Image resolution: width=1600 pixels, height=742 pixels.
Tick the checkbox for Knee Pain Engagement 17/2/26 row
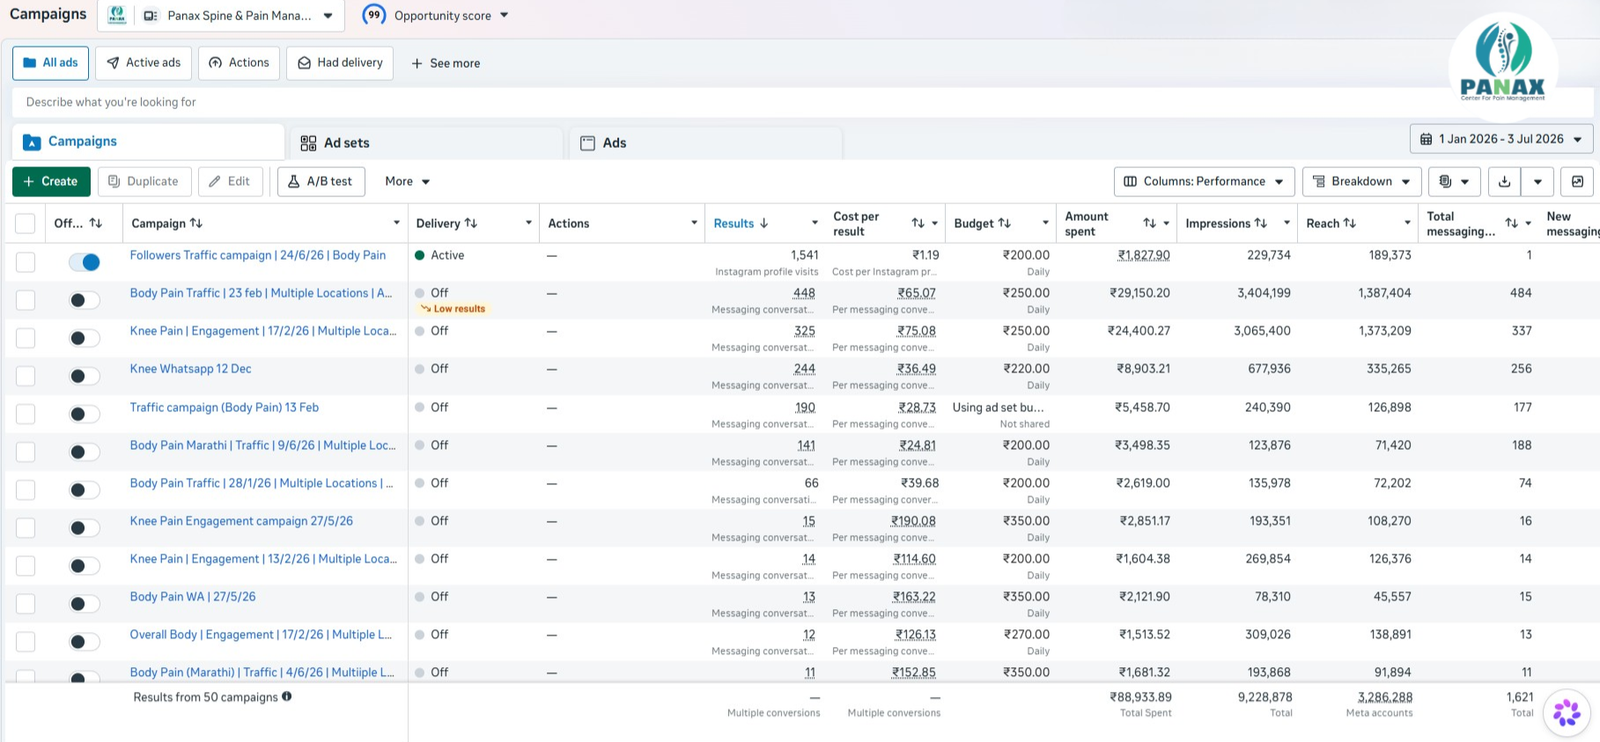(25, 338)
